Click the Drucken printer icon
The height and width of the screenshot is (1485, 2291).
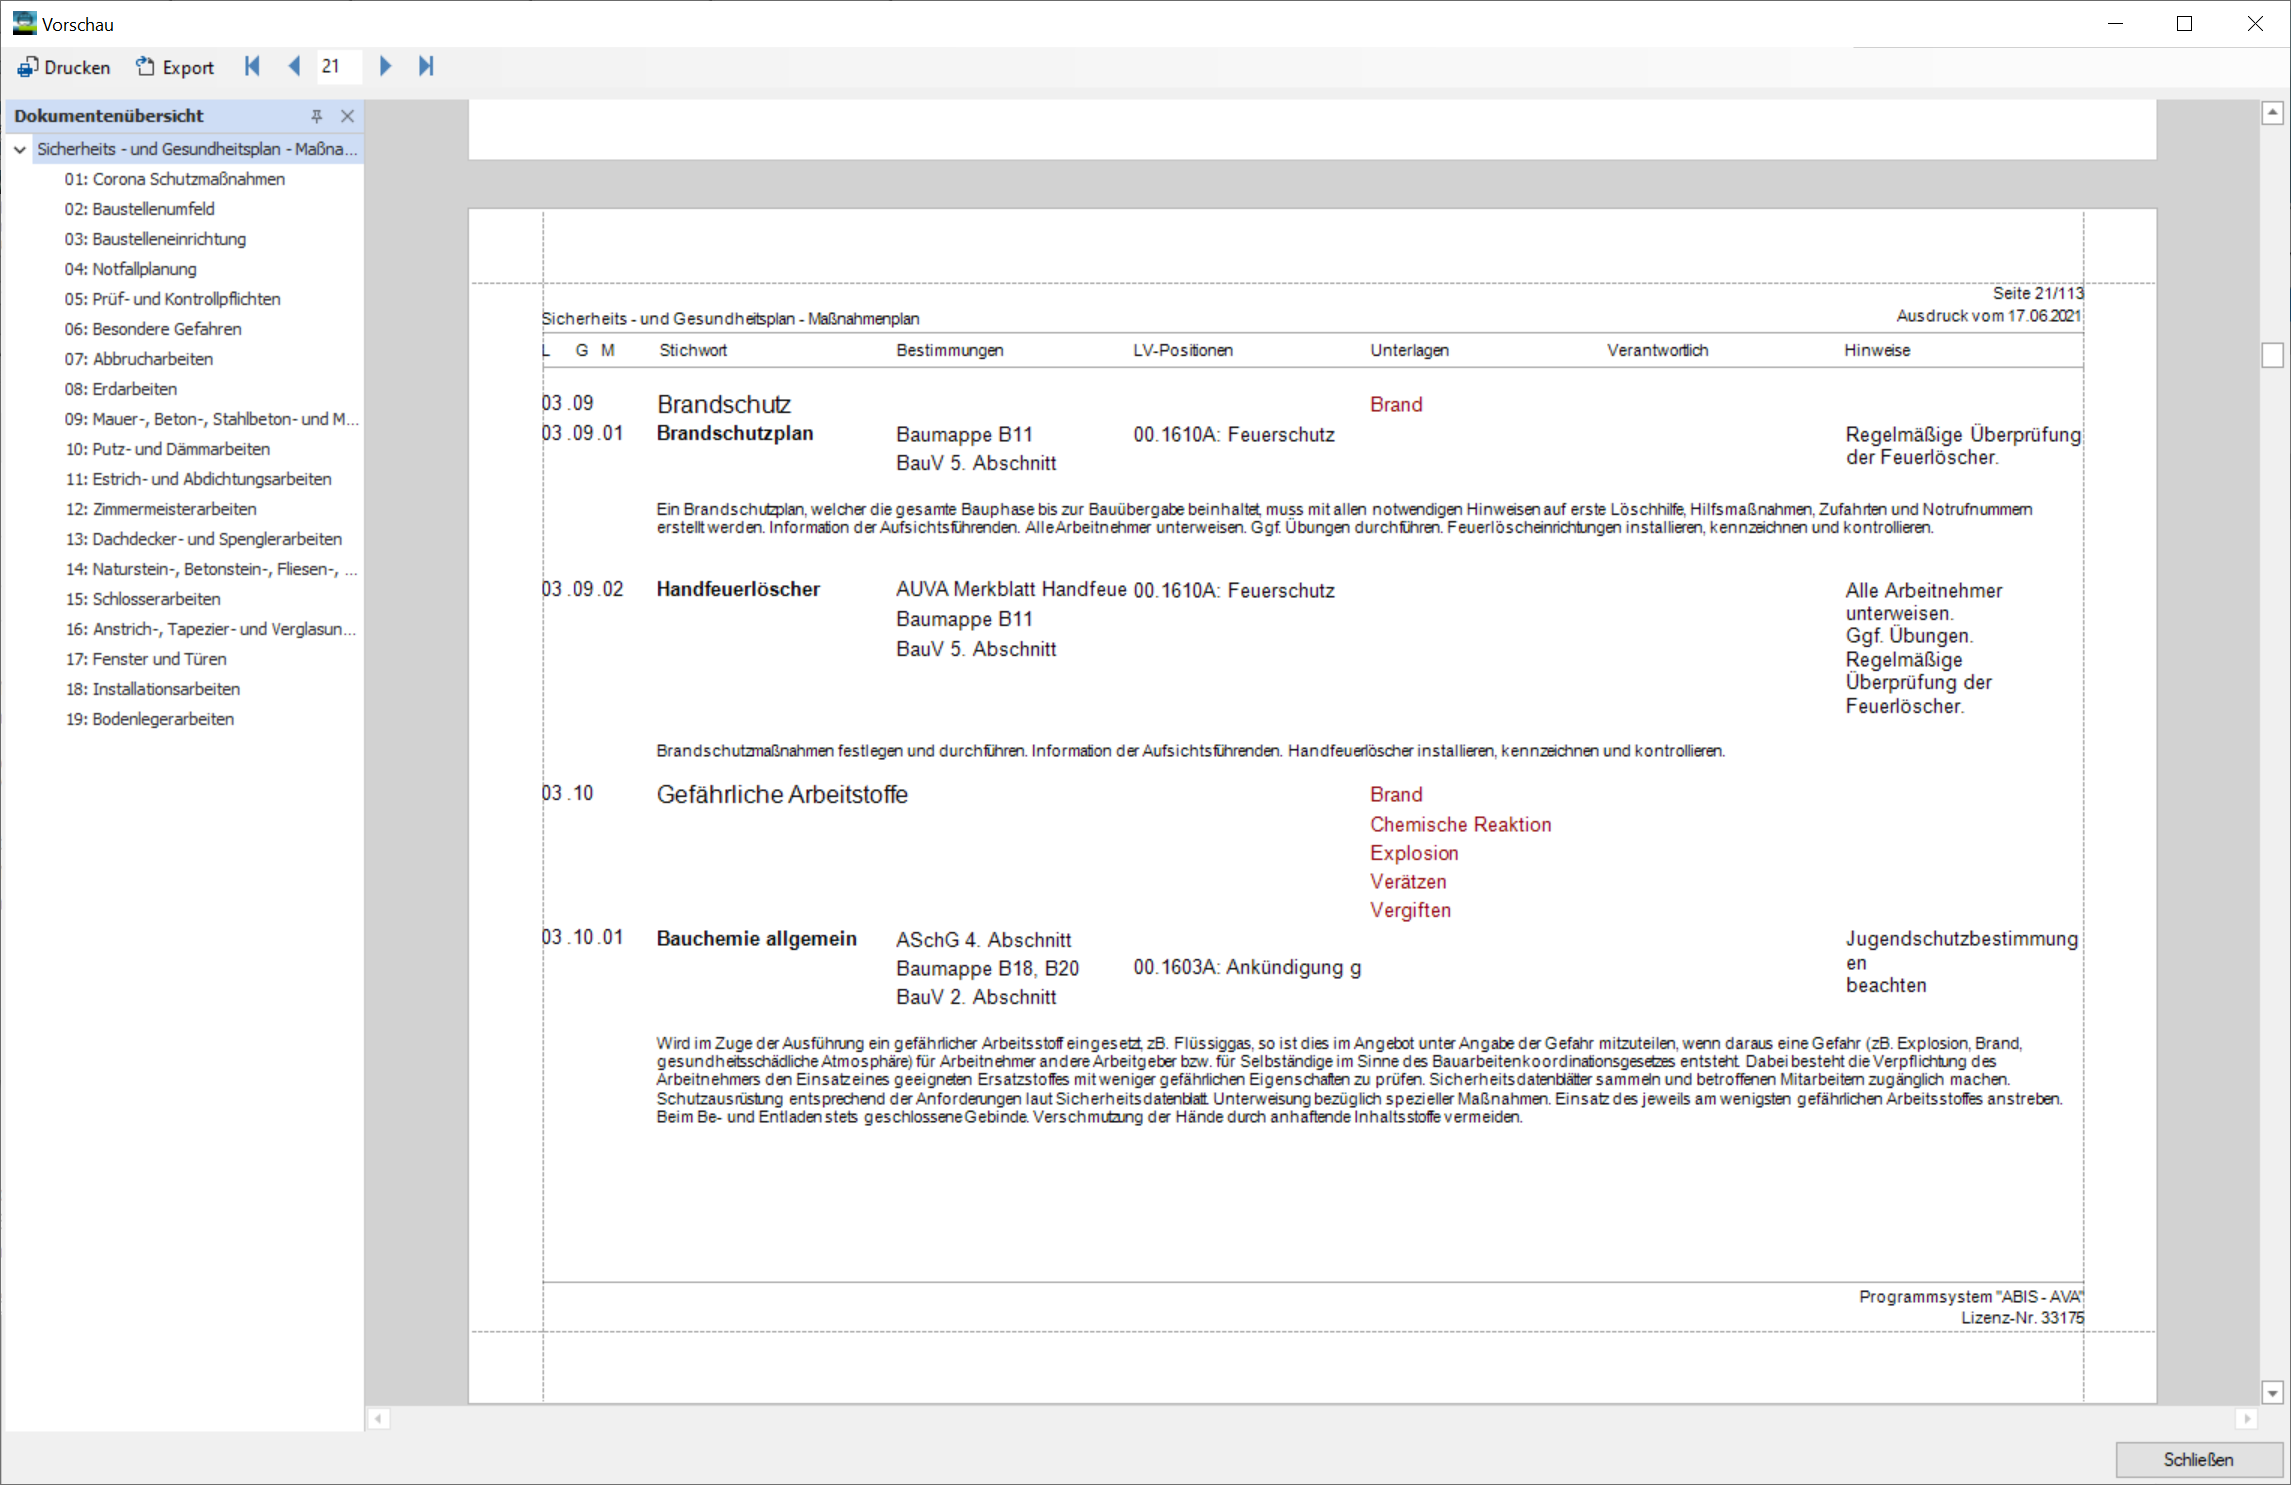coord(27,67)
